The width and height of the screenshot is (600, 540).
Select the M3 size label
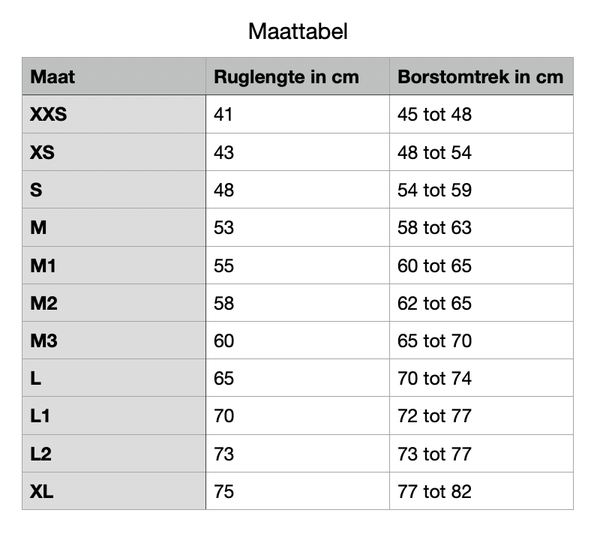[44, 341]
